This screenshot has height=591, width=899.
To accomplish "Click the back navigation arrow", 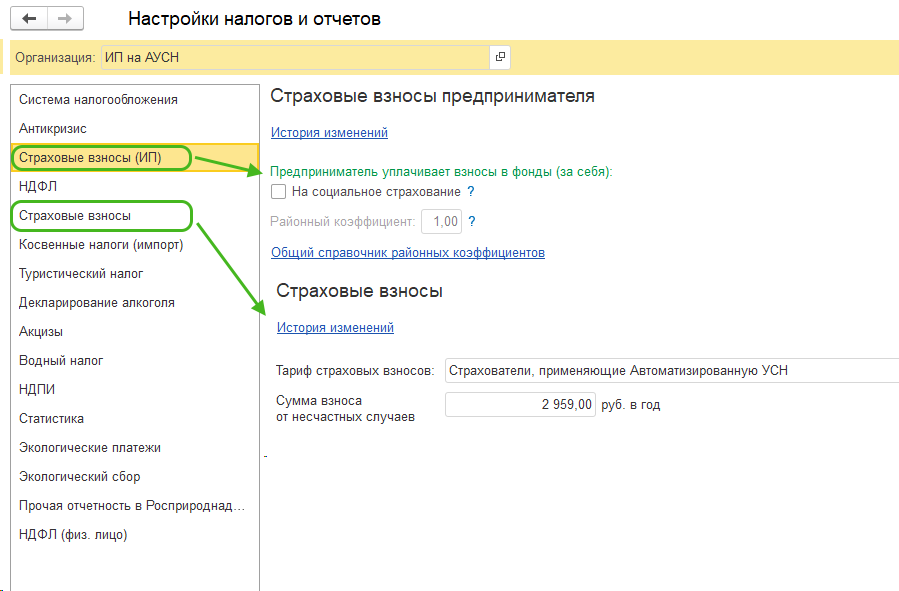I will pos(29,19).
